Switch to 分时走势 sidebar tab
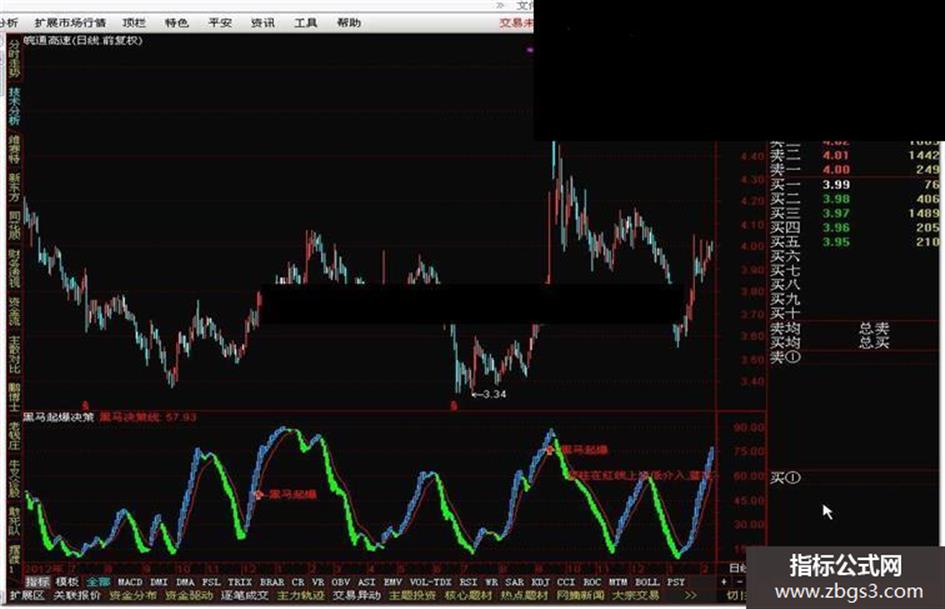This screenshot has width=945, height=609. click(14, 58)
